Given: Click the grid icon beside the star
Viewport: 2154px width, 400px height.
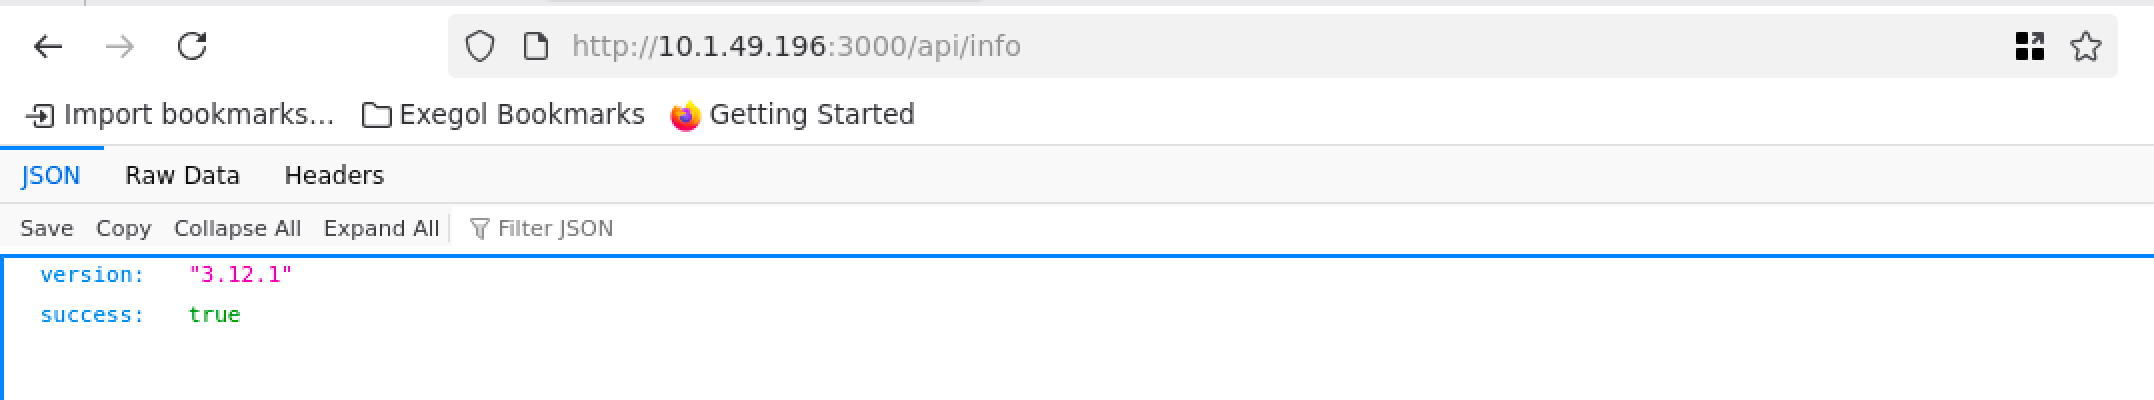Looking at the screenshot, I should click(x=2029, y=46).
